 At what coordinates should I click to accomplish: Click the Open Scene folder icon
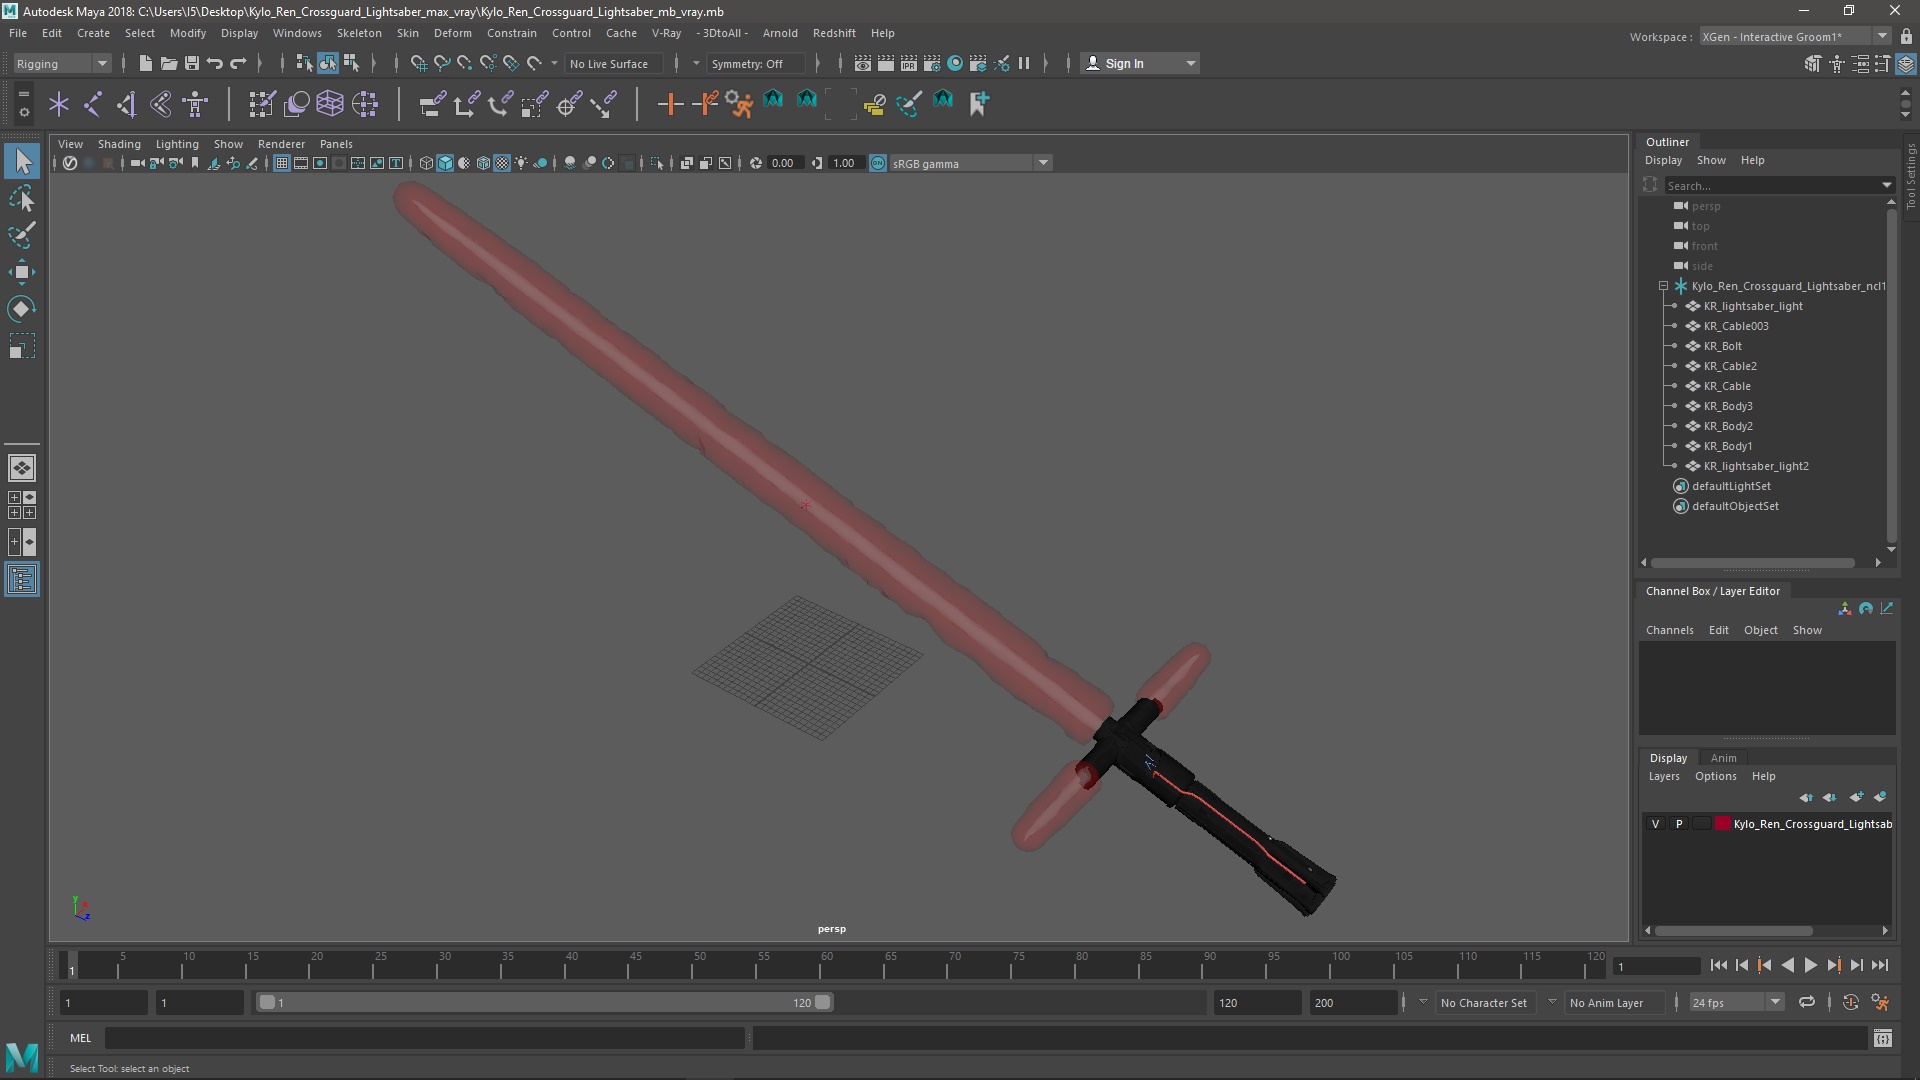coord(168,63)
